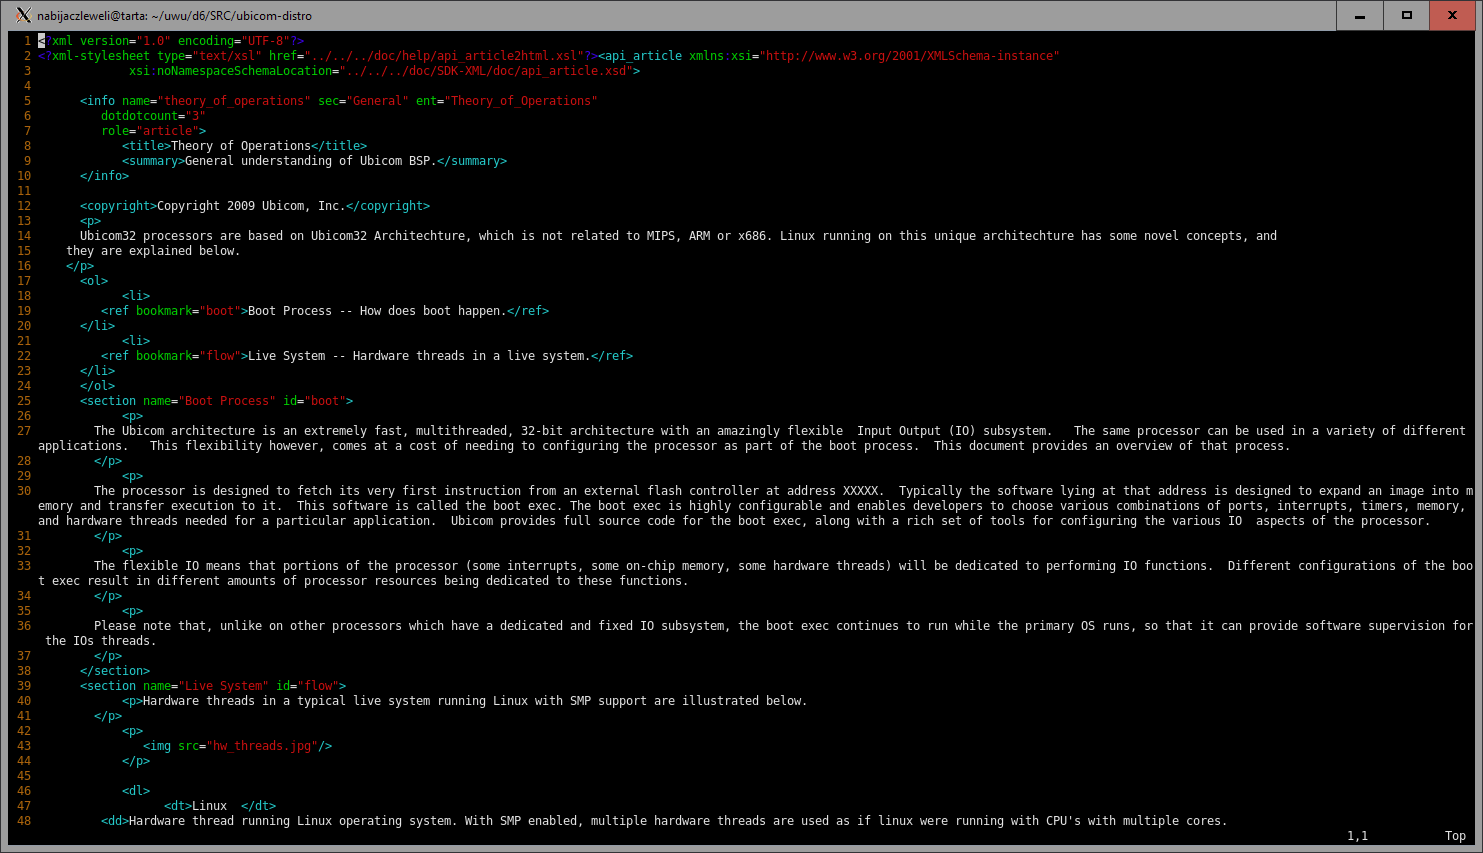
Task: Click the bookmark="boot" ref tag
Action: (x=170, y=311)
